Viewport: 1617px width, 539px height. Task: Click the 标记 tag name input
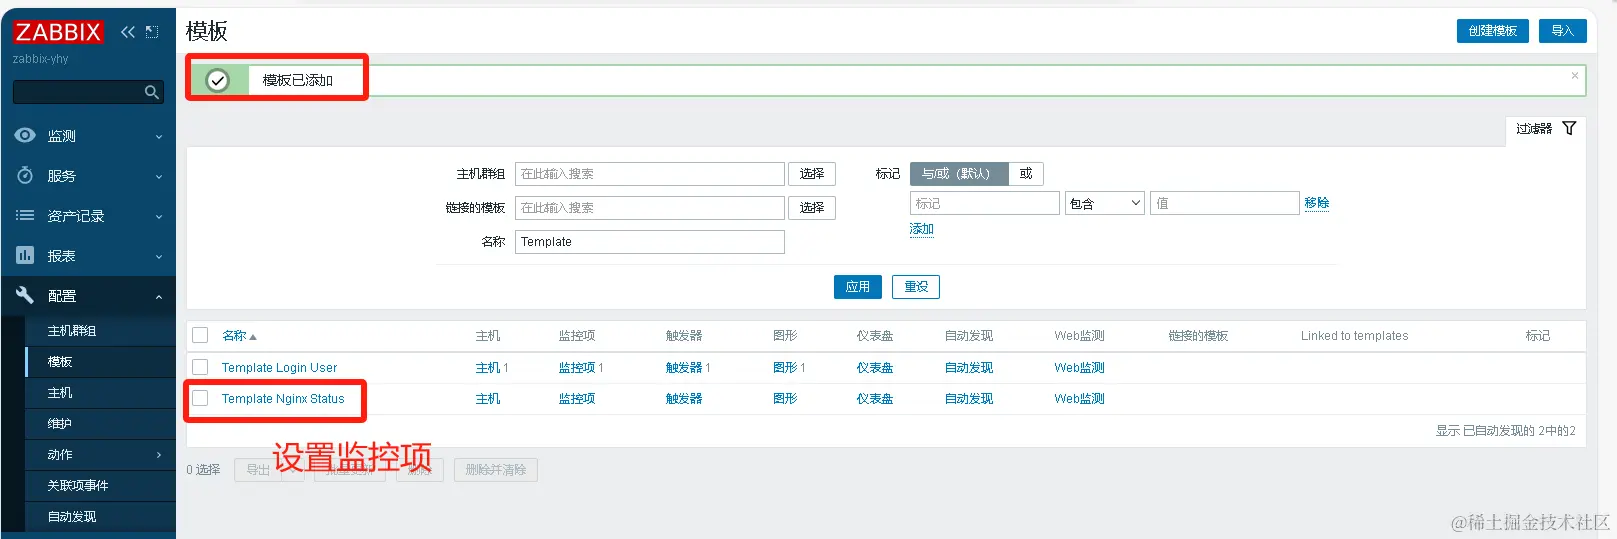point(985,203)
